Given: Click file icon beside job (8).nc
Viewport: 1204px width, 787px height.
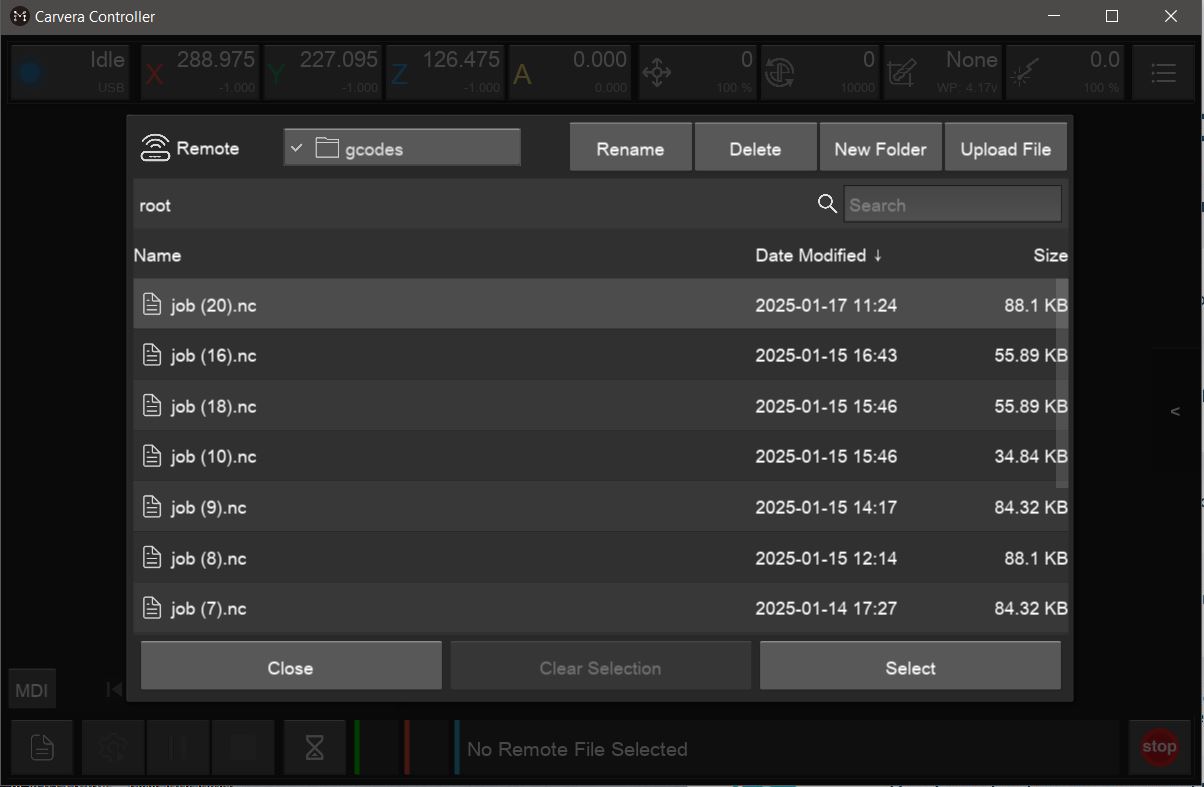Looking at the screenshot, I should click(152, 557).
